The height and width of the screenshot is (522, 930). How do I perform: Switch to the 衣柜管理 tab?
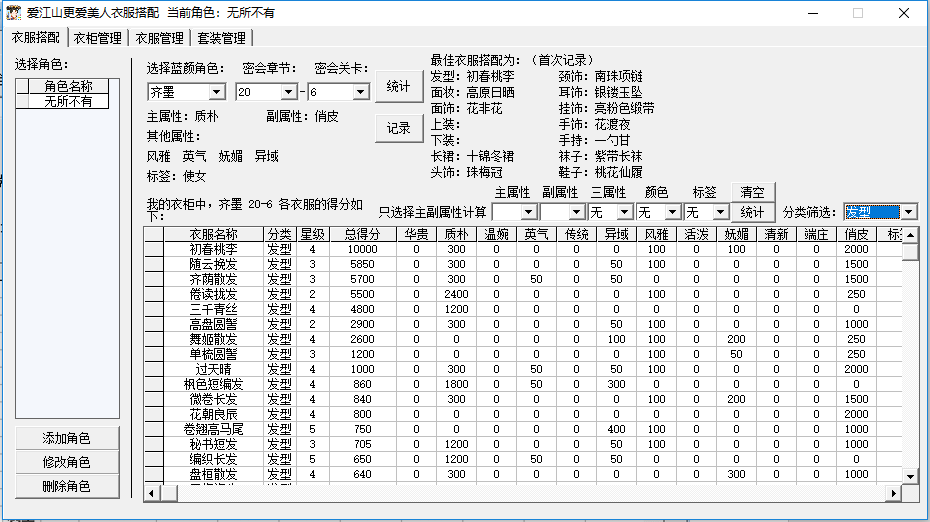pyautogui.click(x=97, y=38)
